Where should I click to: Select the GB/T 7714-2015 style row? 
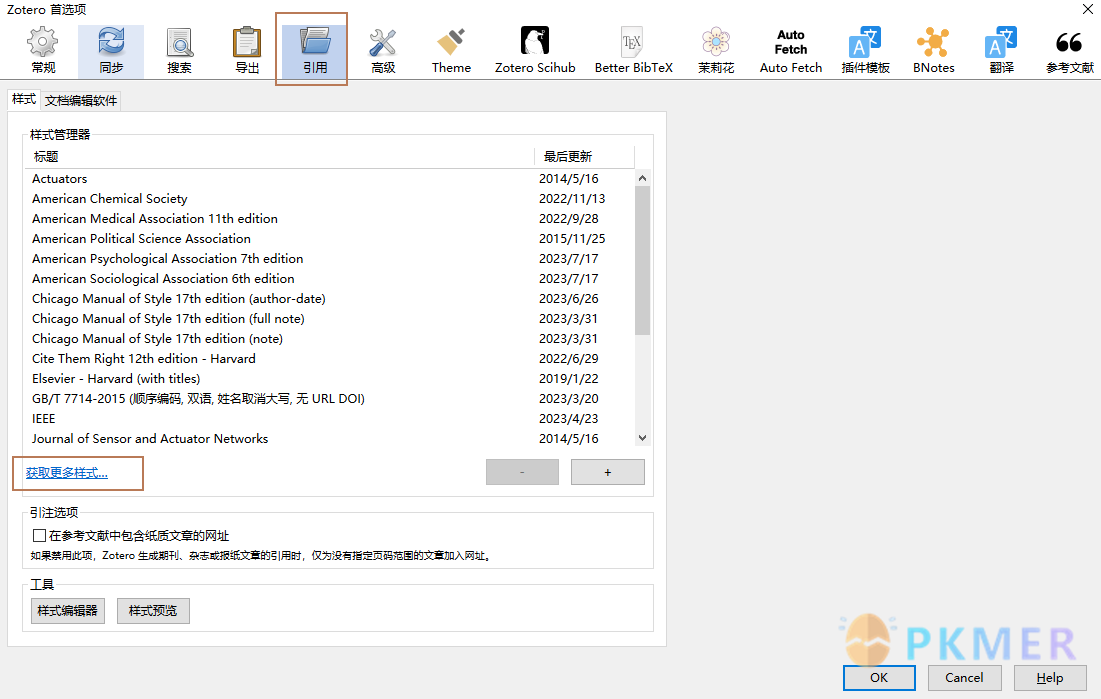tap(330, 399)
